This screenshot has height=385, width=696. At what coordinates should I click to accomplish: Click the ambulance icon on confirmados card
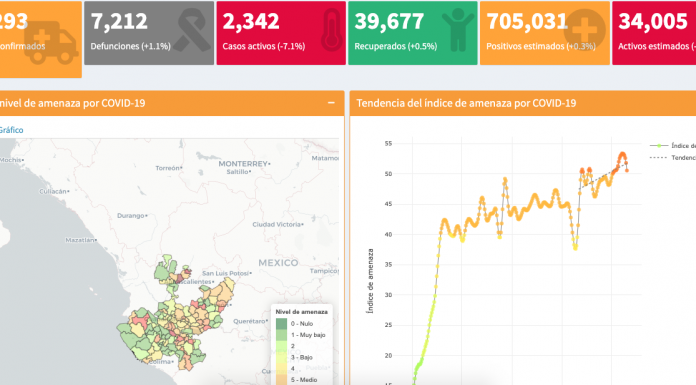51,43
